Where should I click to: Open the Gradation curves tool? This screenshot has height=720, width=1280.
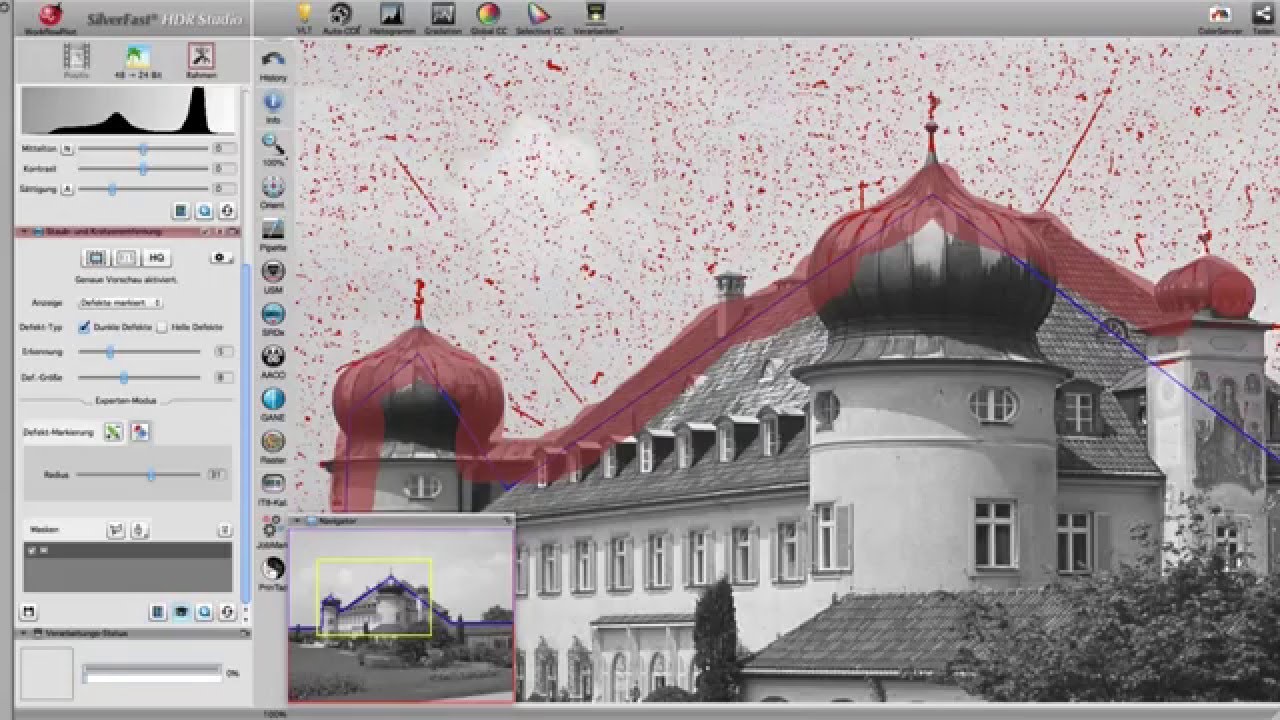[x=442, y=17]
